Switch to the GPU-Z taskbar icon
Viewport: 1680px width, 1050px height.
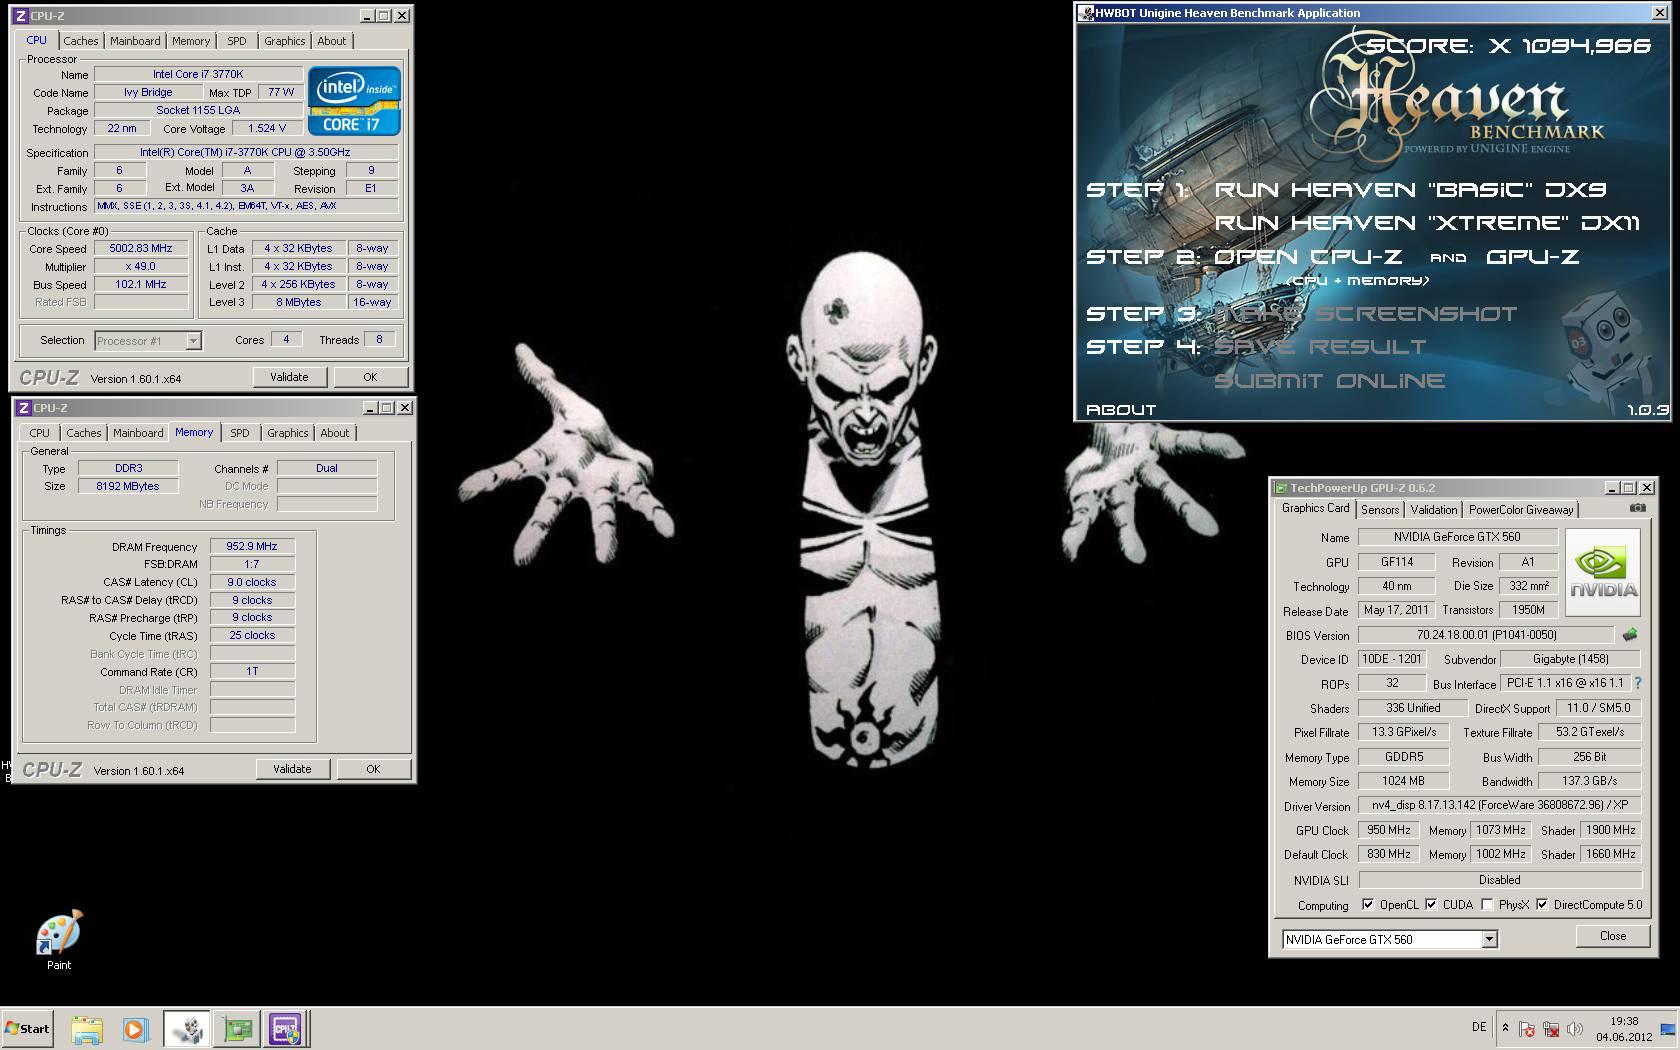coord(237,1029)
